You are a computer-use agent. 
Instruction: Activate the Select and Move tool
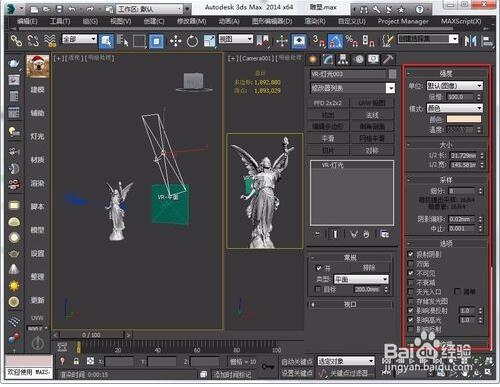(175, 41)
